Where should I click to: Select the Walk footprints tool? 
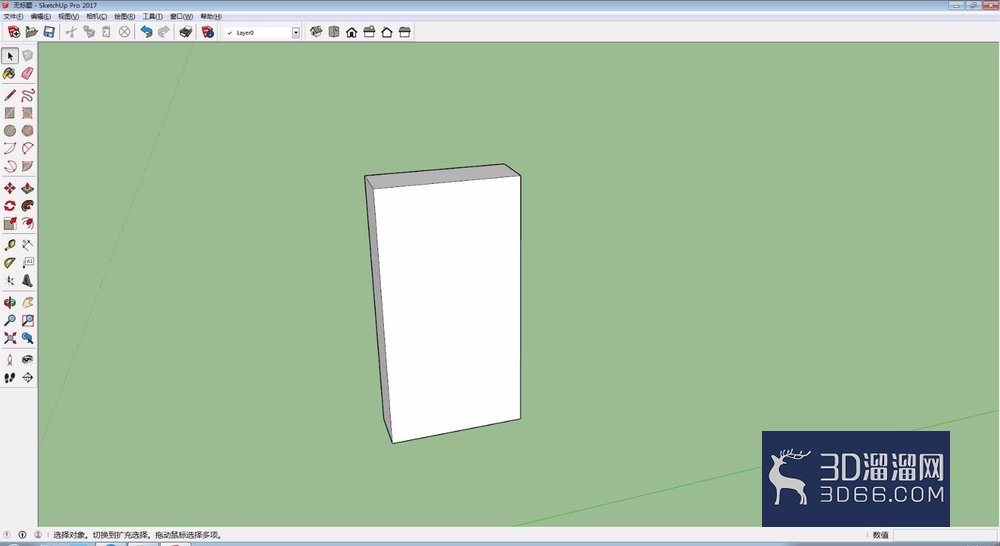(10, 378)
